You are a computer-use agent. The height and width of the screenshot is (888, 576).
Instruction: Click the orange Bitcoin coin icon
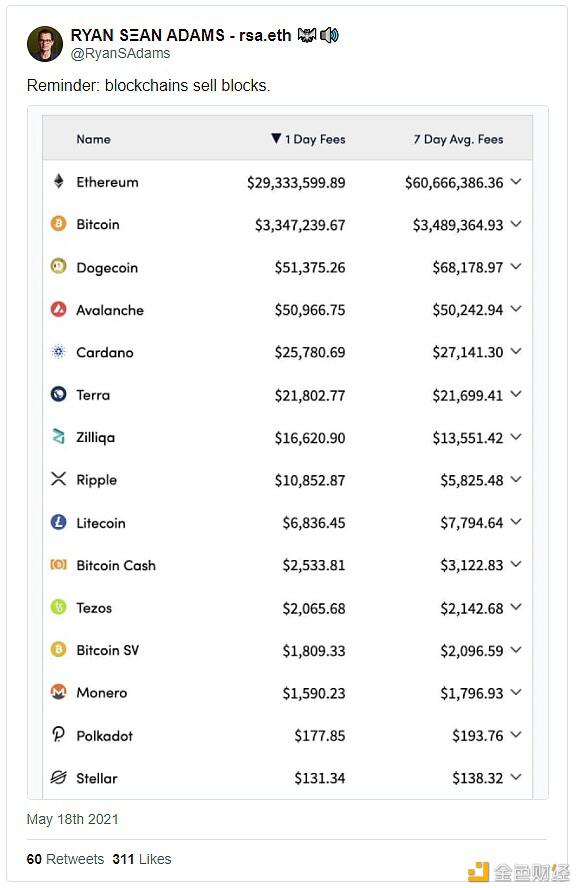pos(58,224)
